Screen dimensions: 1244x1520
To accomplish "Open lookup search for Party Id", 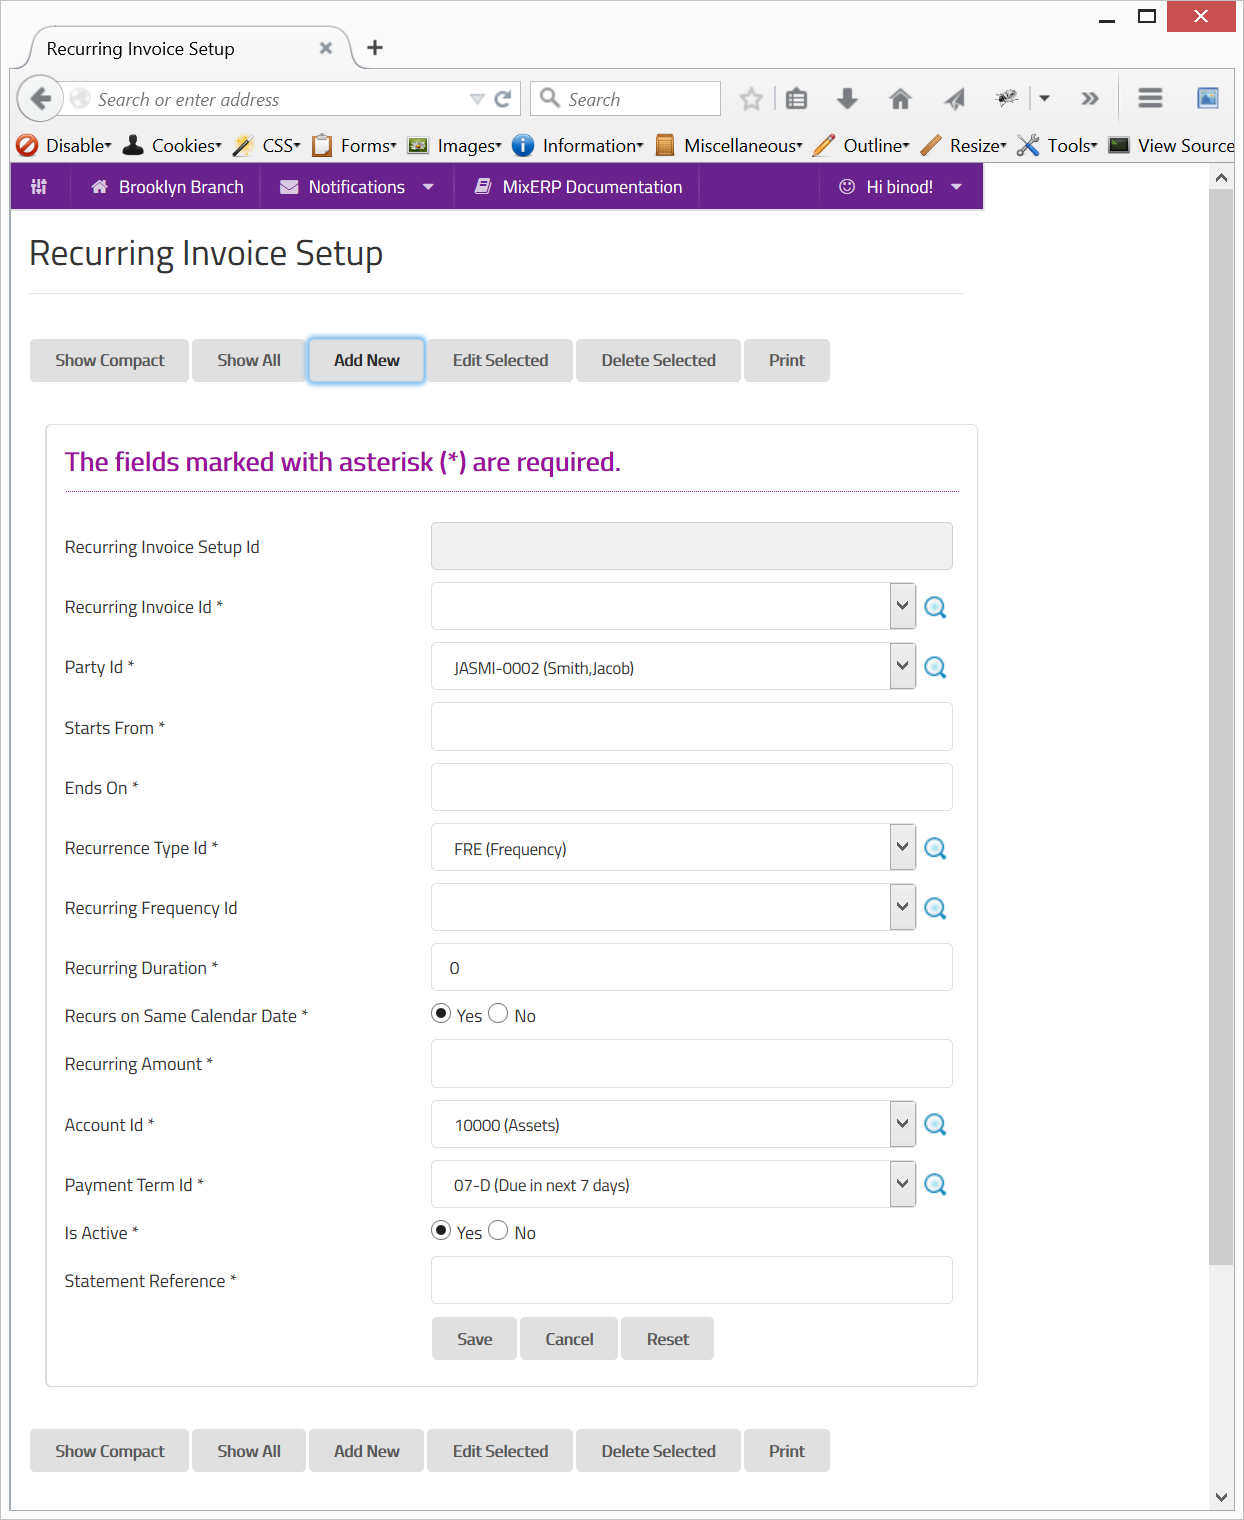I will click(x=935, y=667).
